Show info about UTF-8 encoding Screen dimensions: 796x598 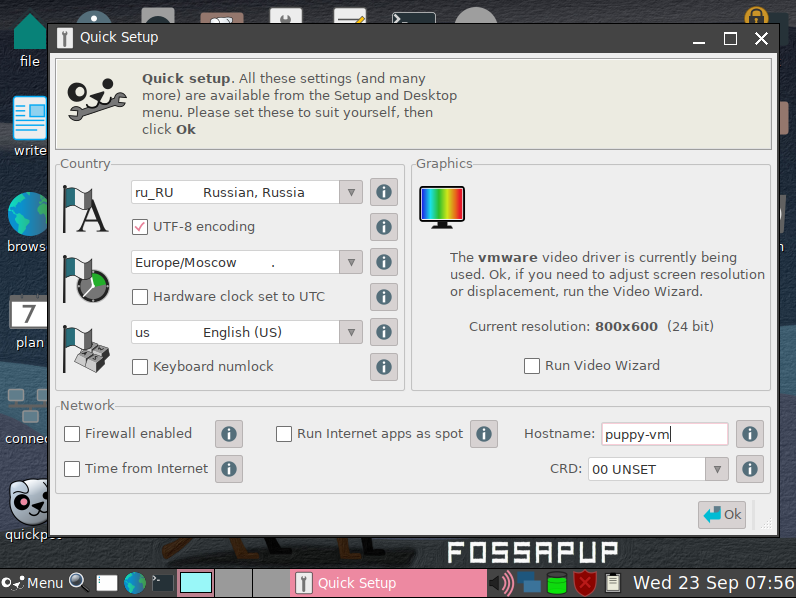[x=384, y=227]
